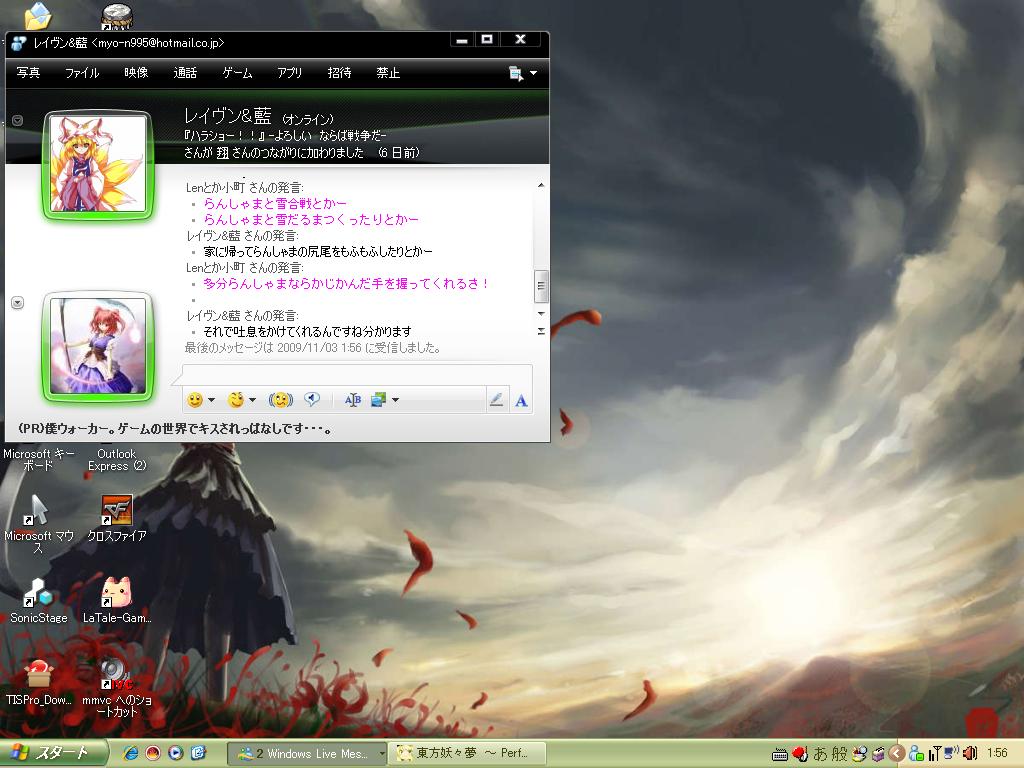Image resolution: width=1024 pixels, height=768 pixels.
Task: Open Outlook Express (2) desktop icon
Action: pyautogui.click(x=117, y=460)
